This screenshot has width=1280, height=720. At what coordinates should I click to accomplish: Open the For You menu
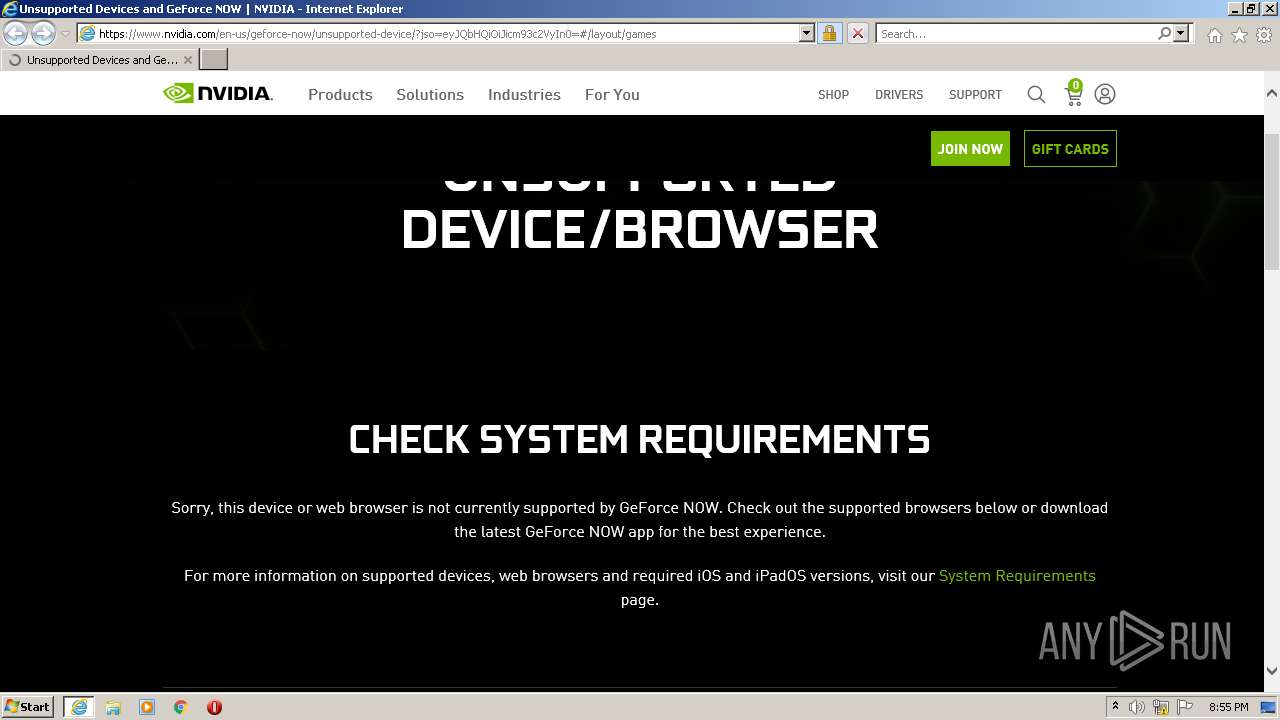click(x=612, y=94)
